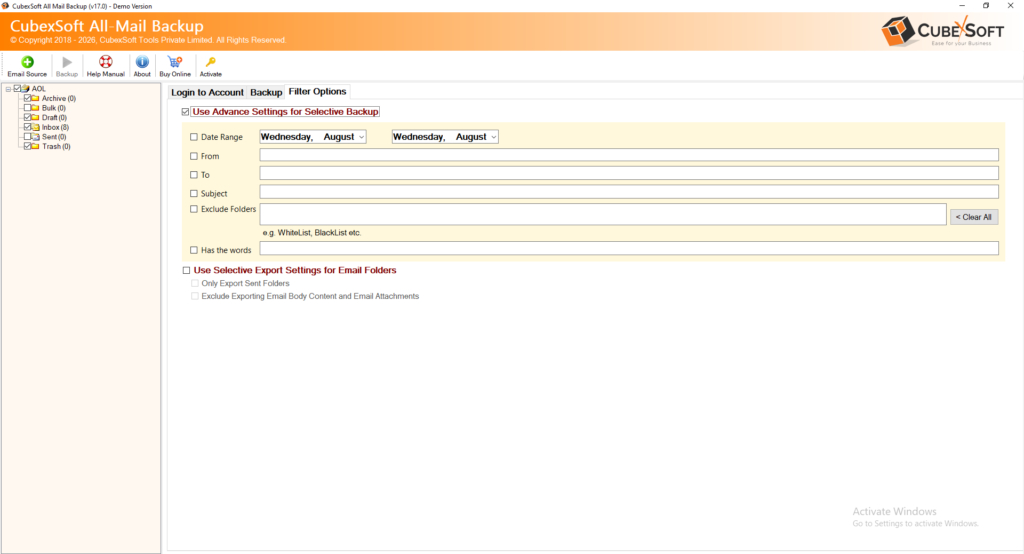Screen dimensions: 1024x554
Task: Click the Sent folder icon in tree
Action: (36, 137)
